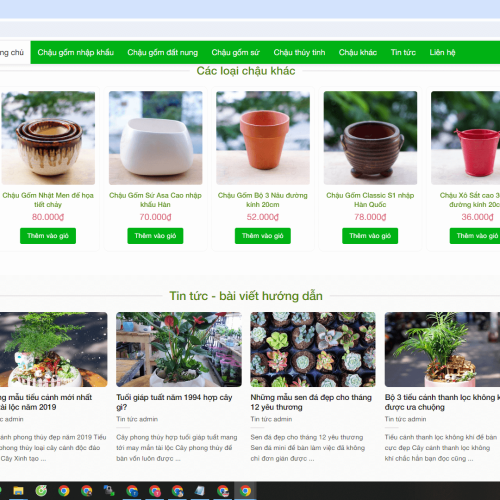
Task: Click the Tin tức - bài viết hướng dẫn heading
Action: pos(246,296)
